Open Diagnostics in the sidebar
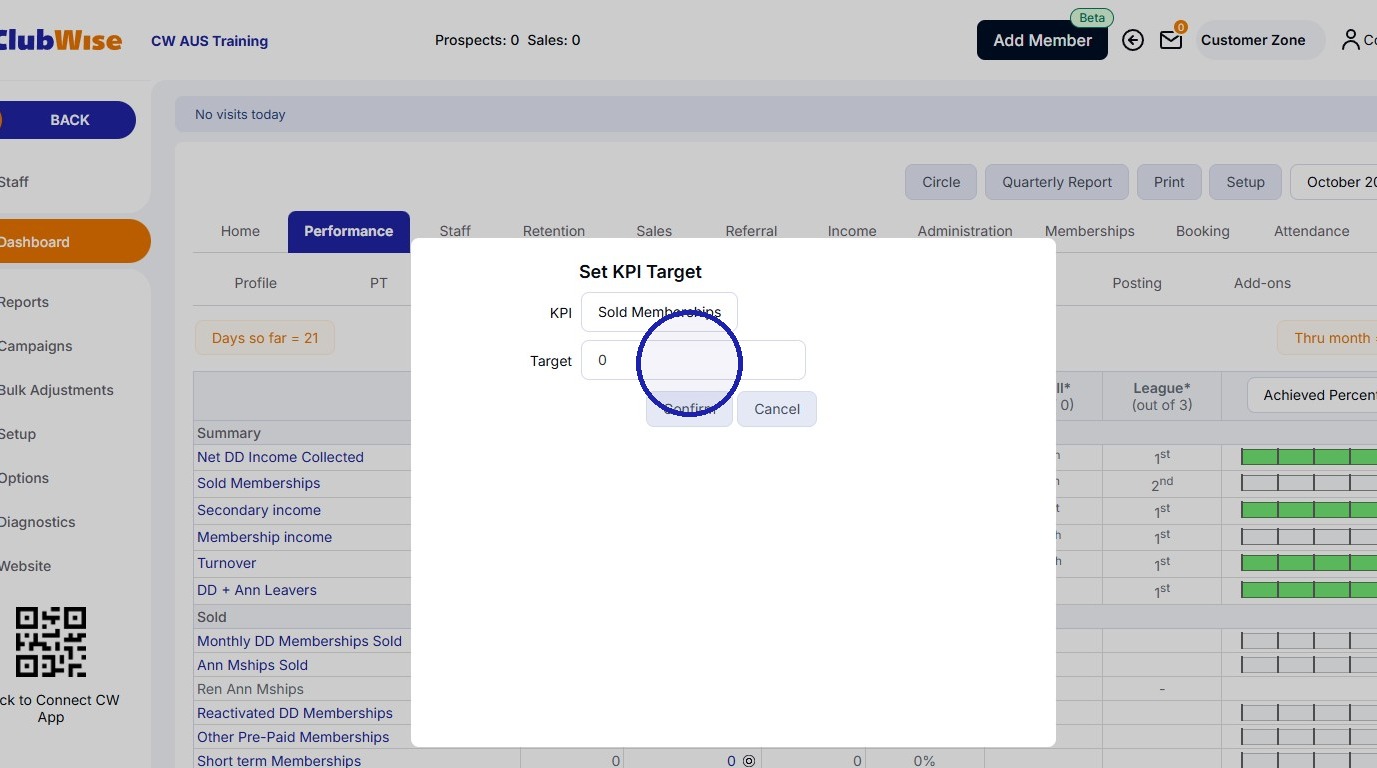 point(37,522)
